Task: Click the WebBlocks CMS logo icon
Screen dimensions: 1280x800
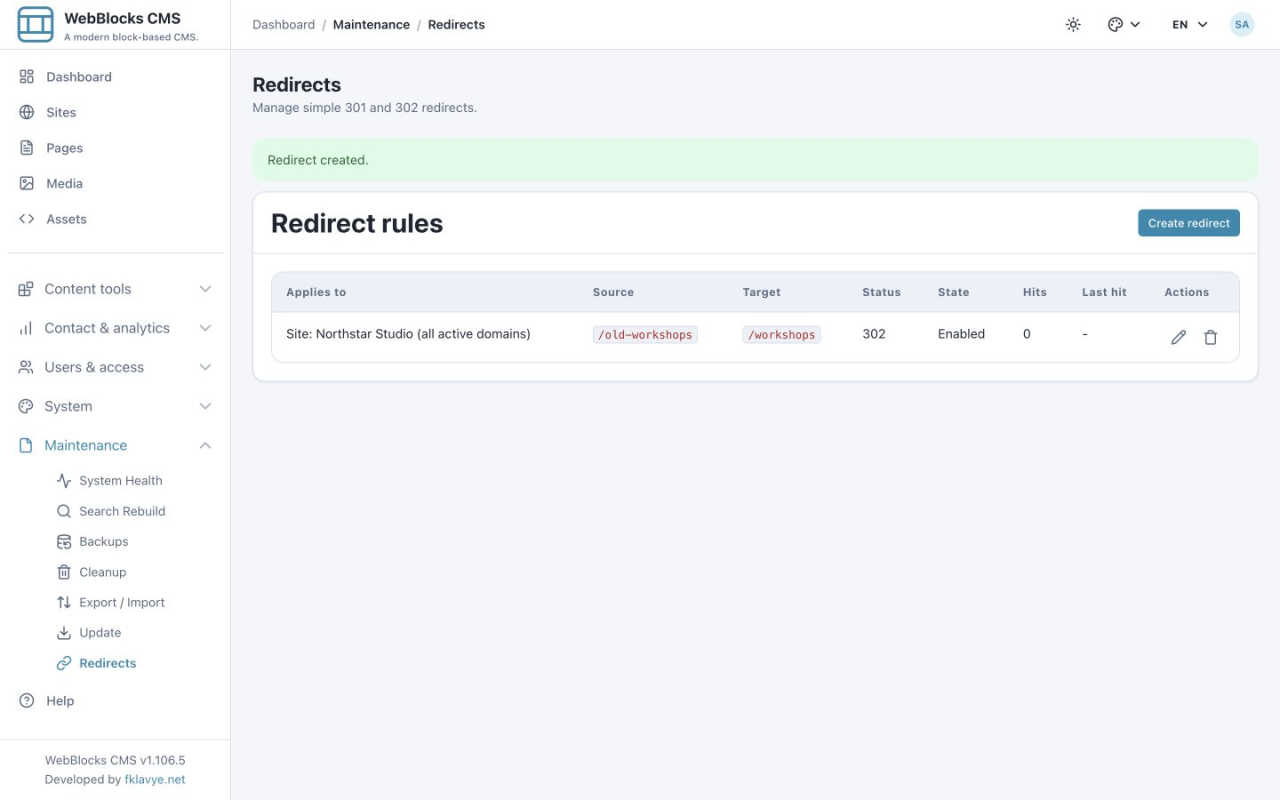Action: coord(35,24)
